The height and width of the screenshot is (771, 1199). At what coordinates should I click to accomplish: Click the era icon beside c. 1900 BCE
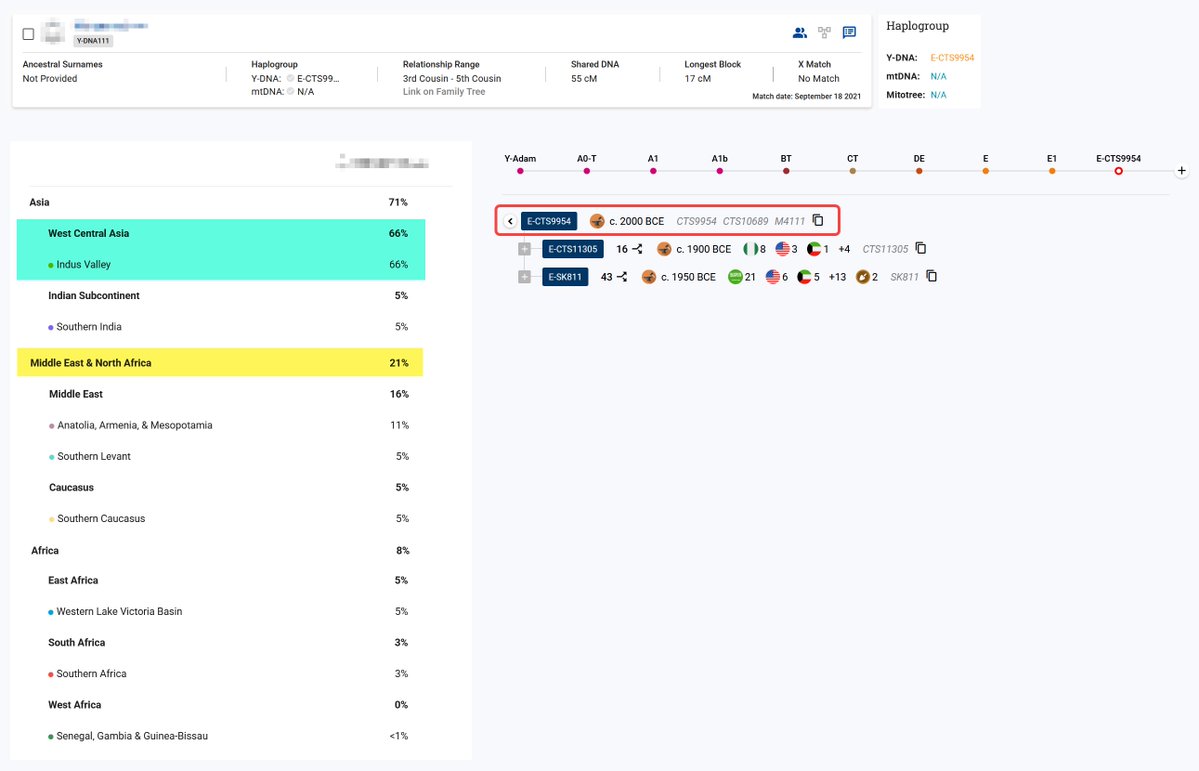pos(664,249)
